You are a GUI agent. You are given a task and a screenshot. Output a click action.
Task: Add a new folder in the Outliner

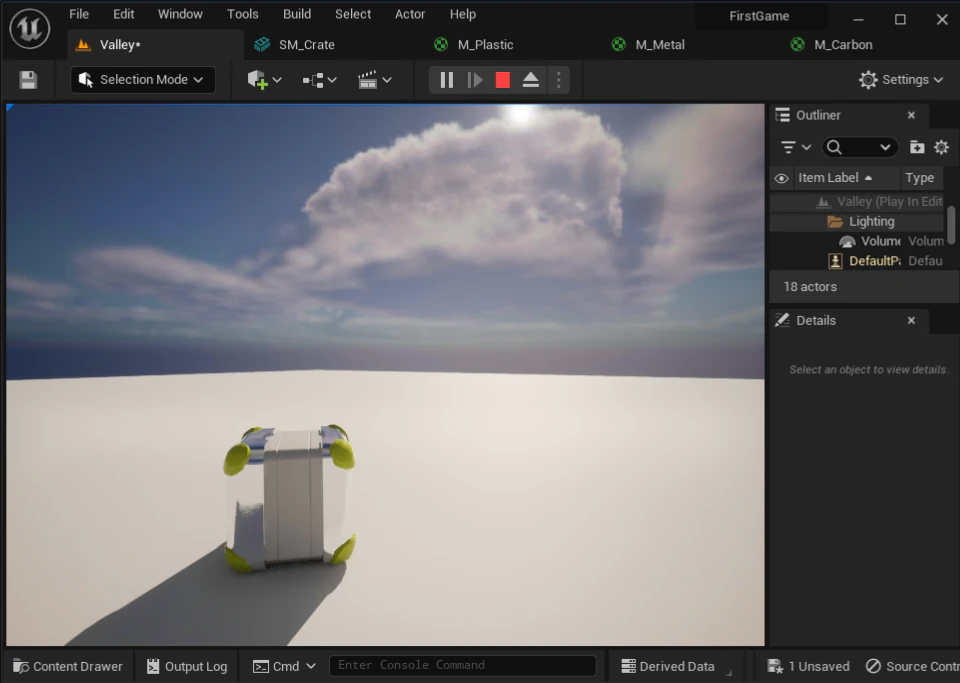(917, 147)
